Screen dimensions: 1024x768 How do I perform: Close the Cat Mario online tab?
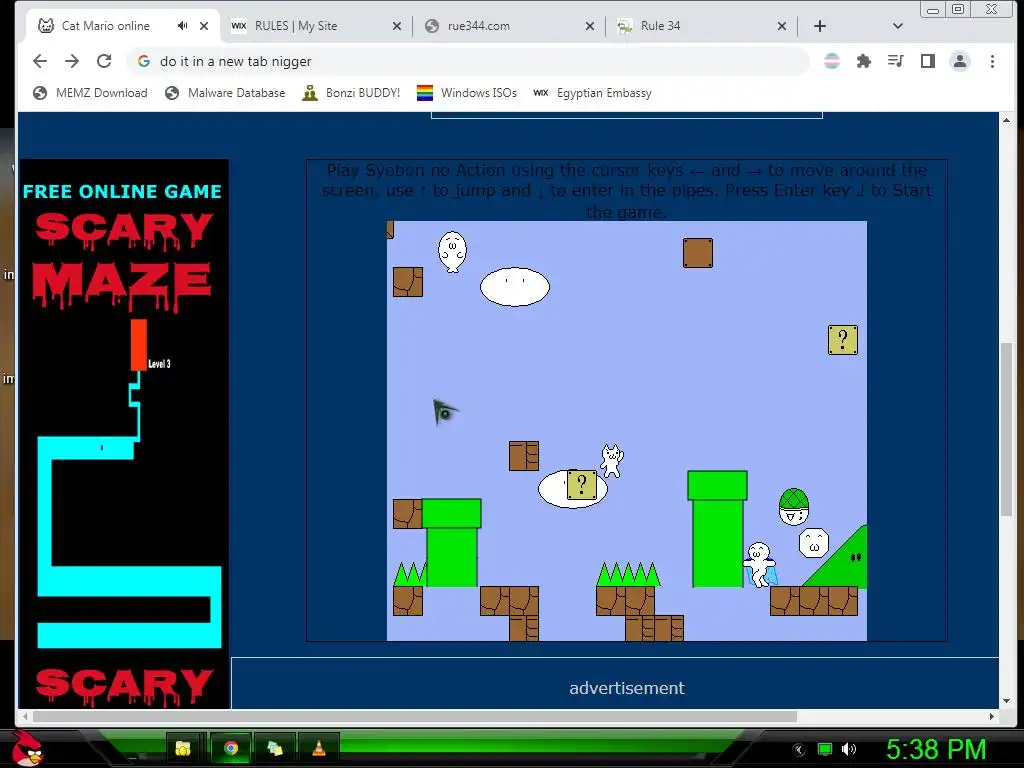(x=204, y=26)
